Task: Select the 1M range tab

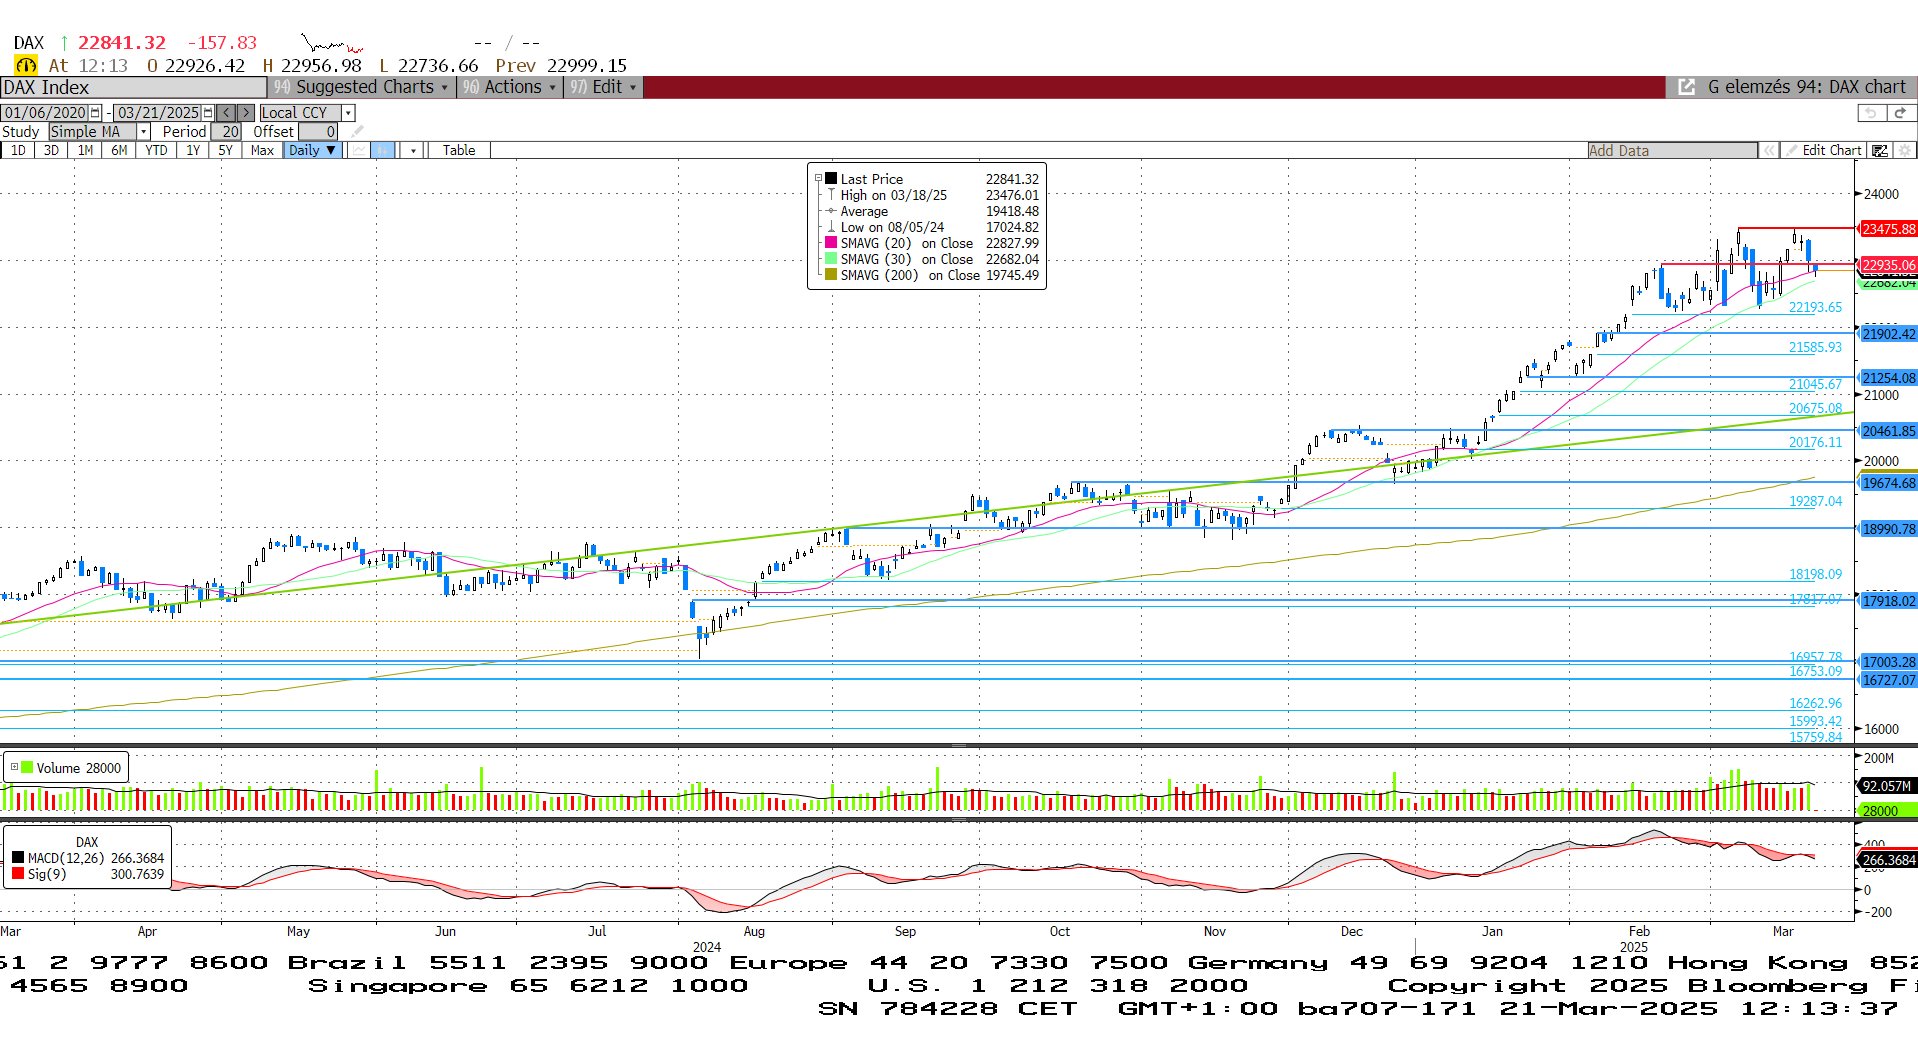Action: tap(85, 150)
